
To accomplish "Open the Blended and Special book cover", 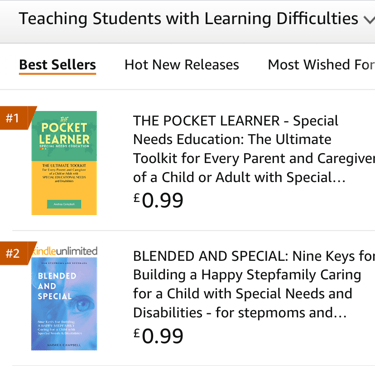I will point(64,304).
